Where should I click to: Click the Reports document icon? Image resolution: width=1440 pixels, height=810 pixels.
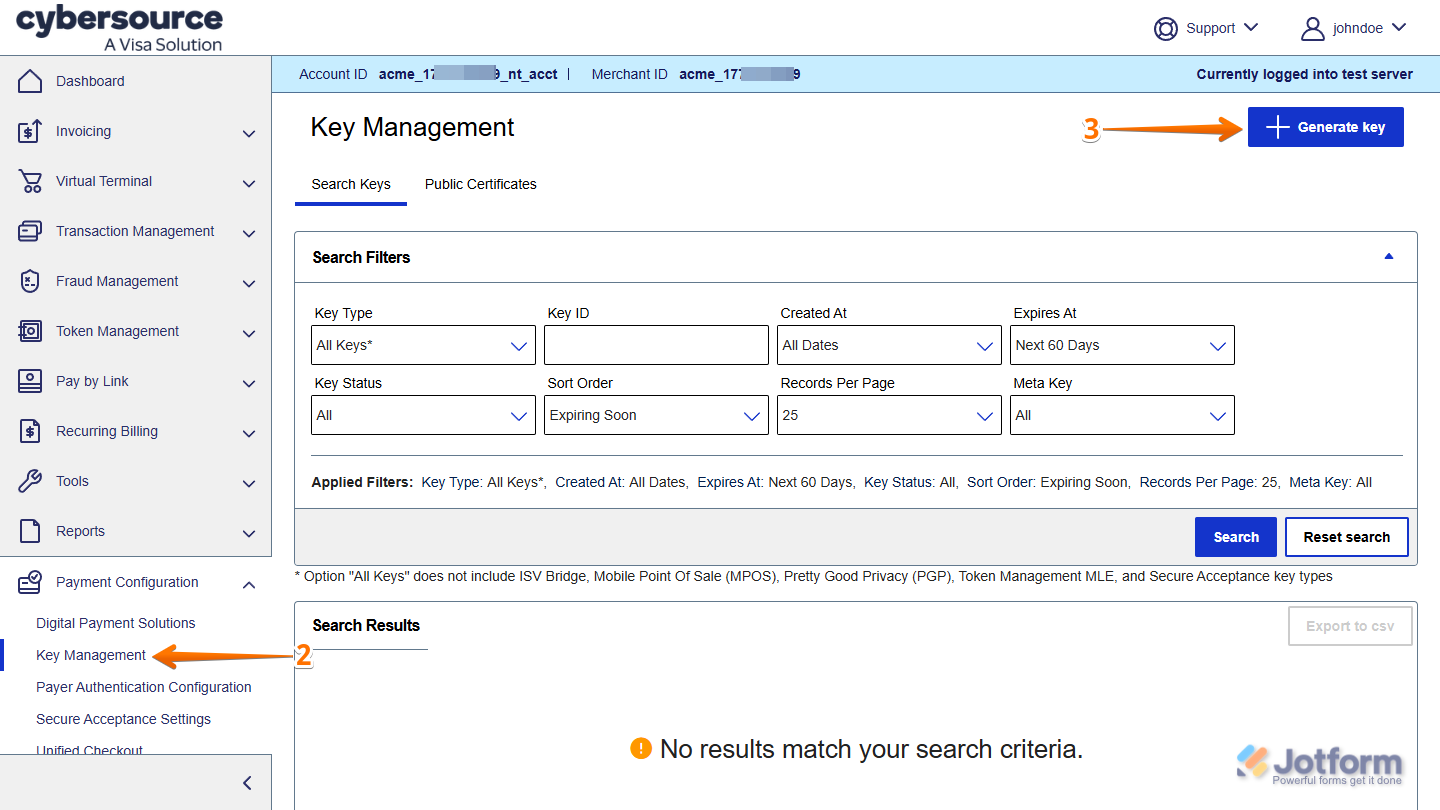point(30,531)
